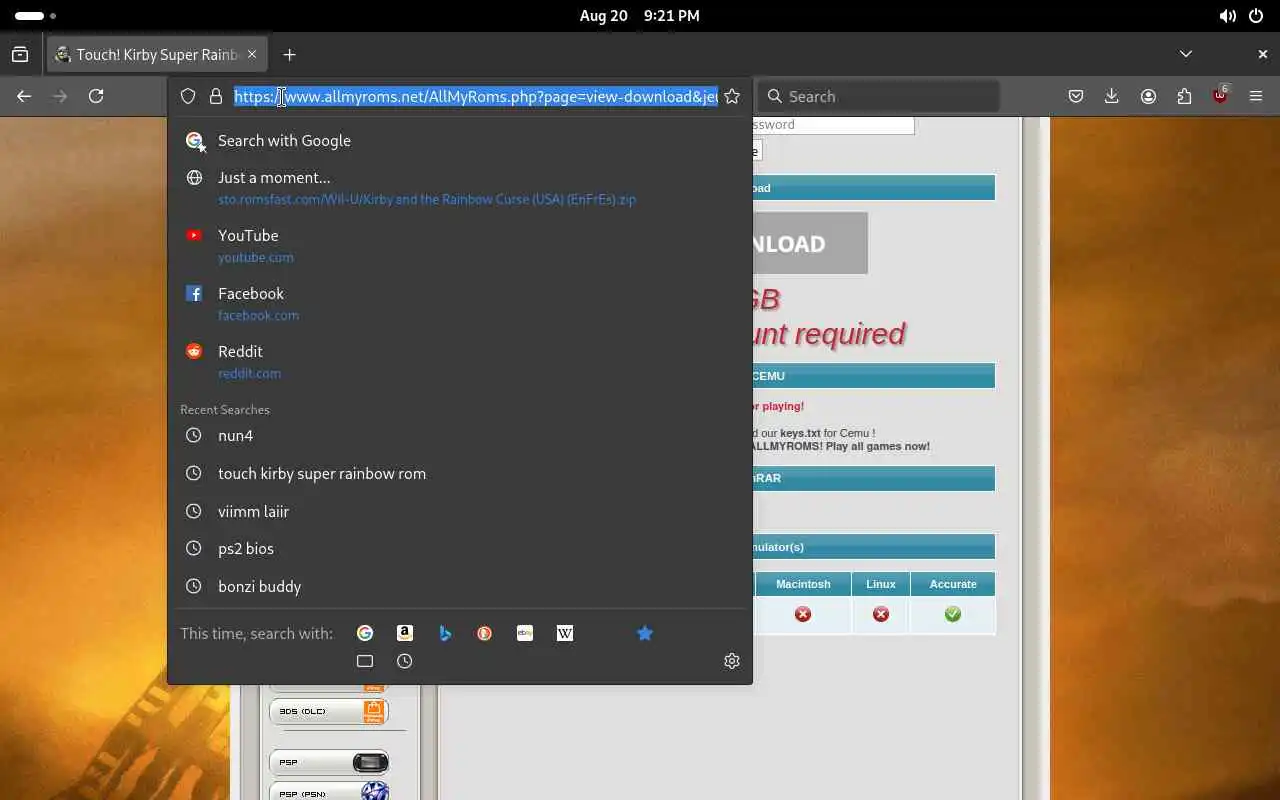The height and width of the screenshot is (800, 1280).
Task: Click the green Accurate checkmark
Action: click(953, 614)
